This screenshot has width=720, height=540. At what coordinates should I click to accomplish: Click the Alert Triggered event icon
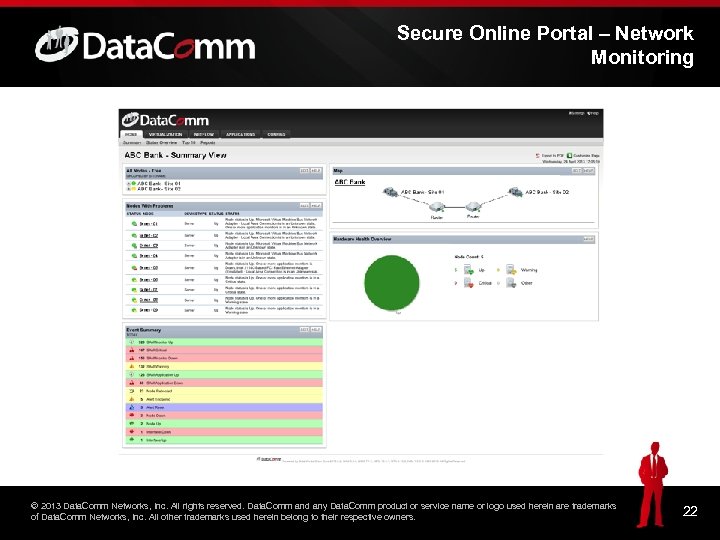click(132, 399)
